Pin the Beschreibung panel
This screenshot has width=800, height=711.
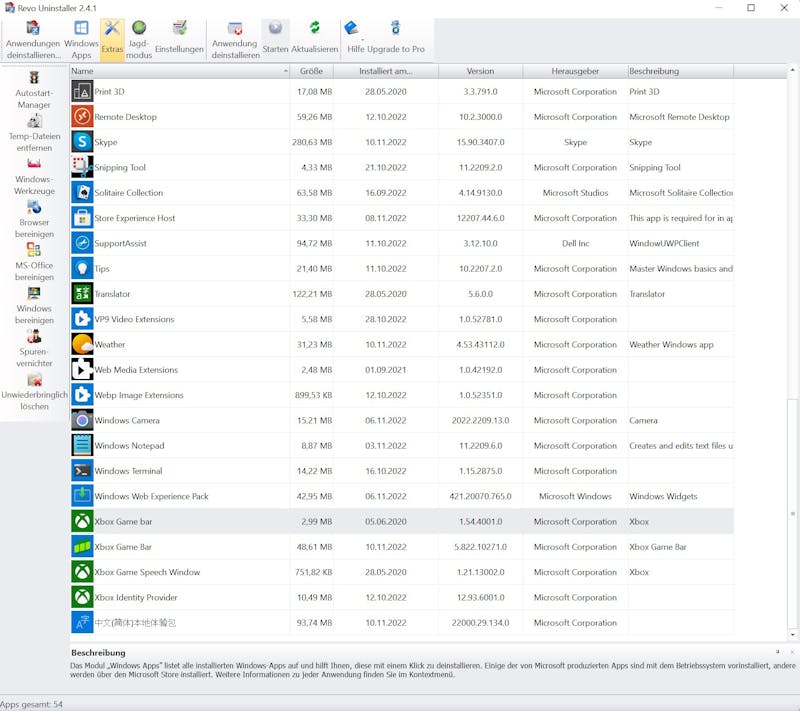[x=778, y=652]
